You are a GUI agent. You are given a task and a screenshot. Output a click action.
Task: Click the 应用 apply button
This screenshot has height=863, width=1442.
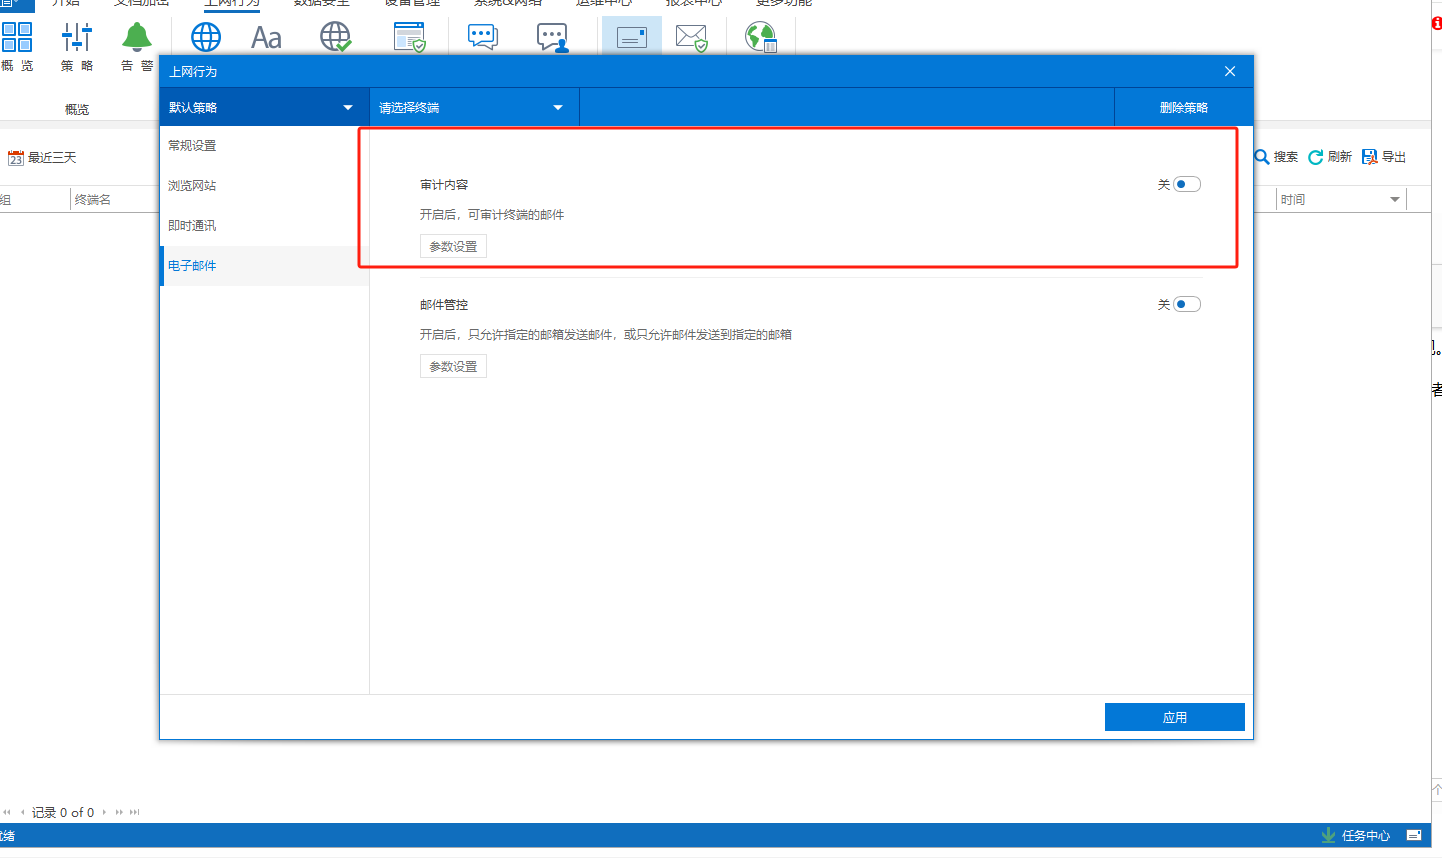(x=1174, y=717)
